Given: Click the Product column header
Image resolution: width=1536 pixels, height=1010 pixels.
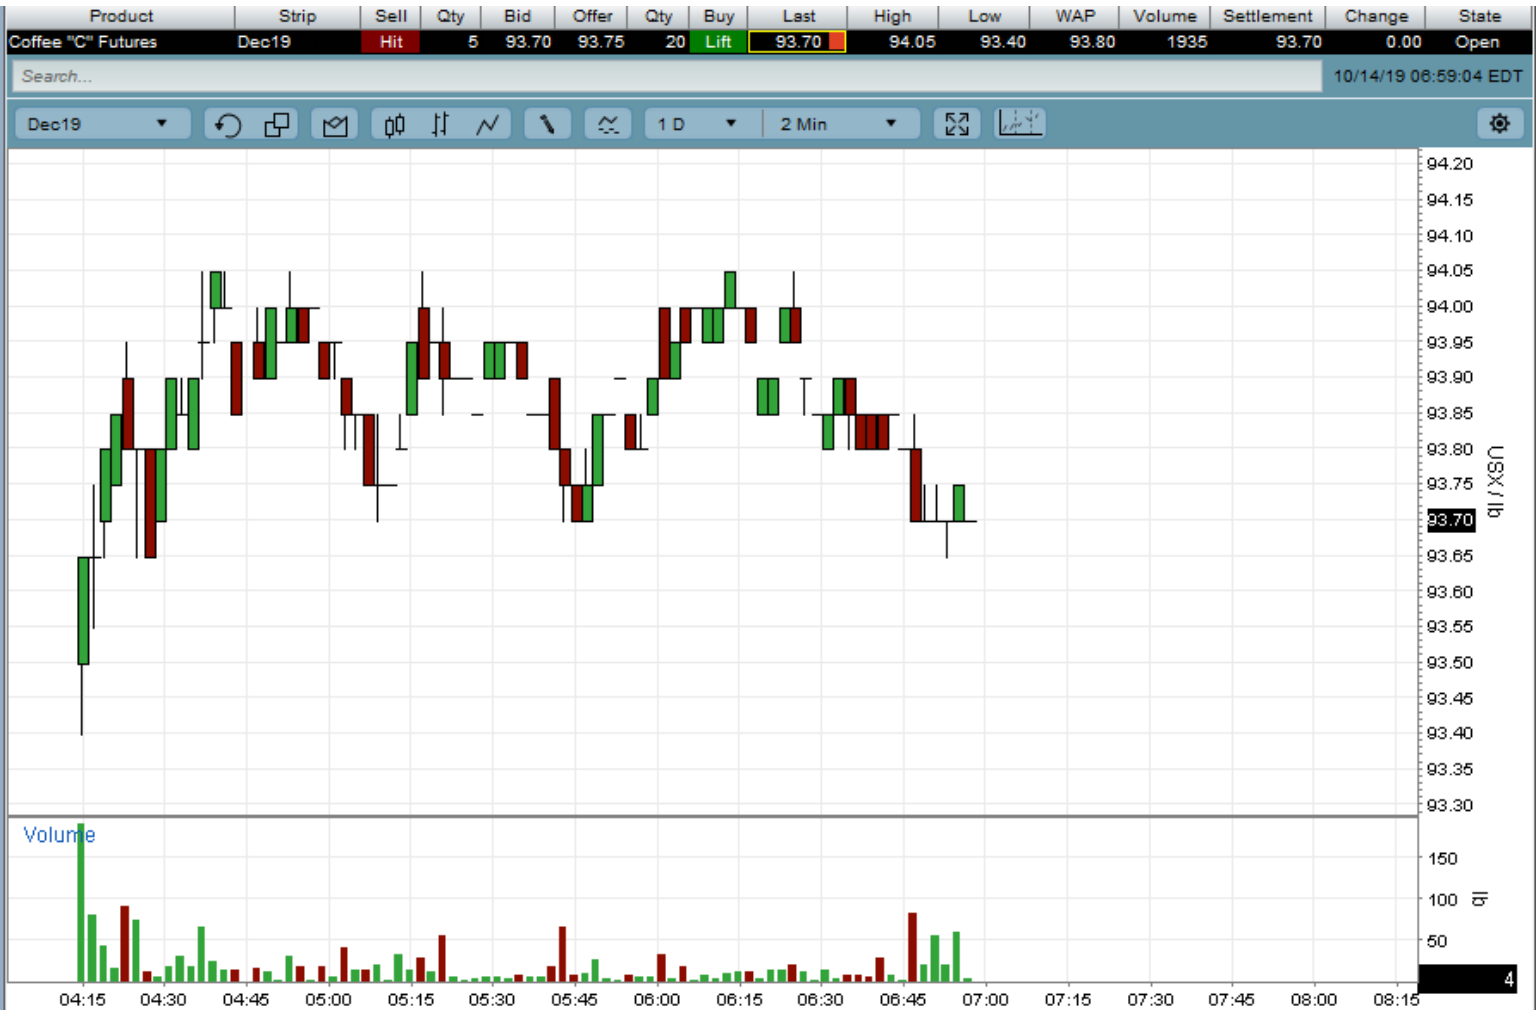Looking at the screenshot, I should (x=121, y=16).
